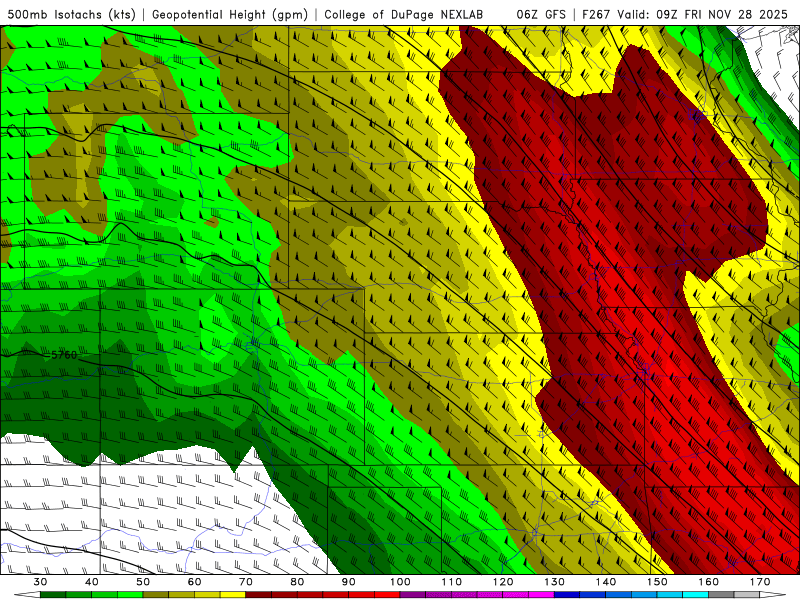This screenshot has height=600, width=800.
Task: Click the left arrow end cap of colorbar
Action: click(28, 595)
